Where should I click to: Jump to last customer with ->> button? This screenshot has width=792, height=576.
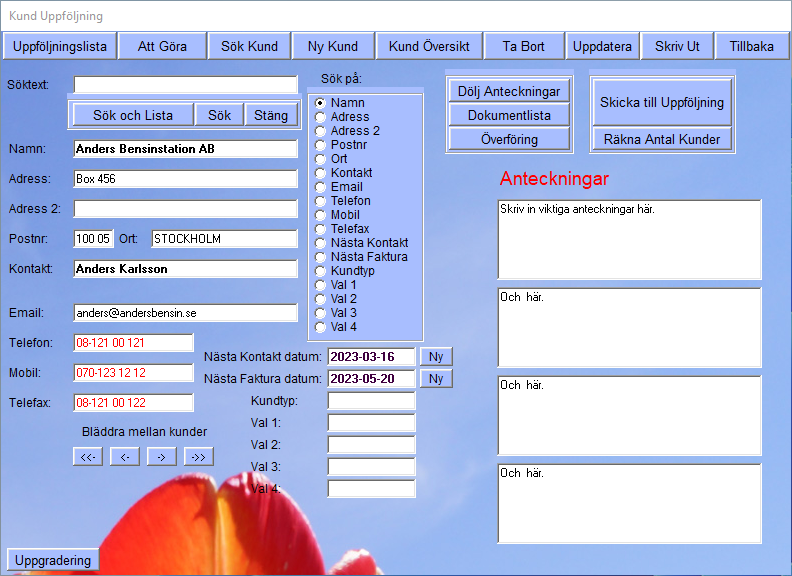(199, 457)
